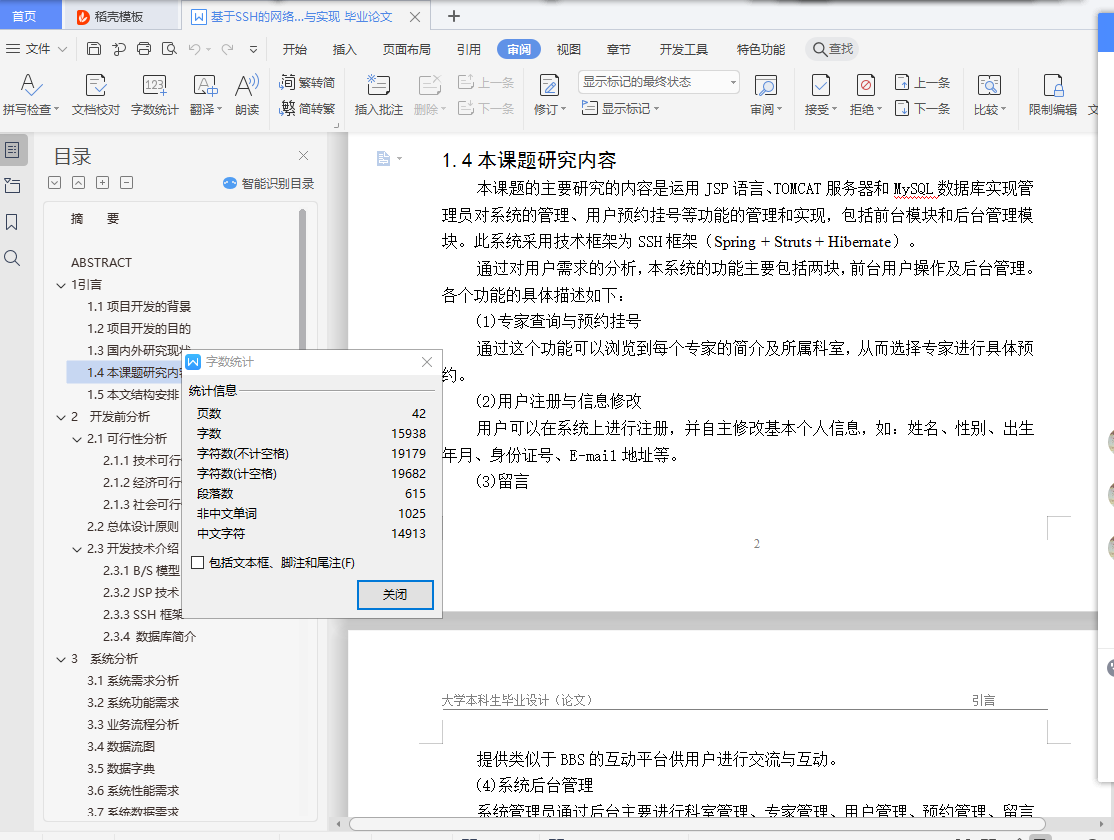1114x840 pixels.
Task: Click the smart TOC recognition (智能识别目录)
Action: pos(268,183)
